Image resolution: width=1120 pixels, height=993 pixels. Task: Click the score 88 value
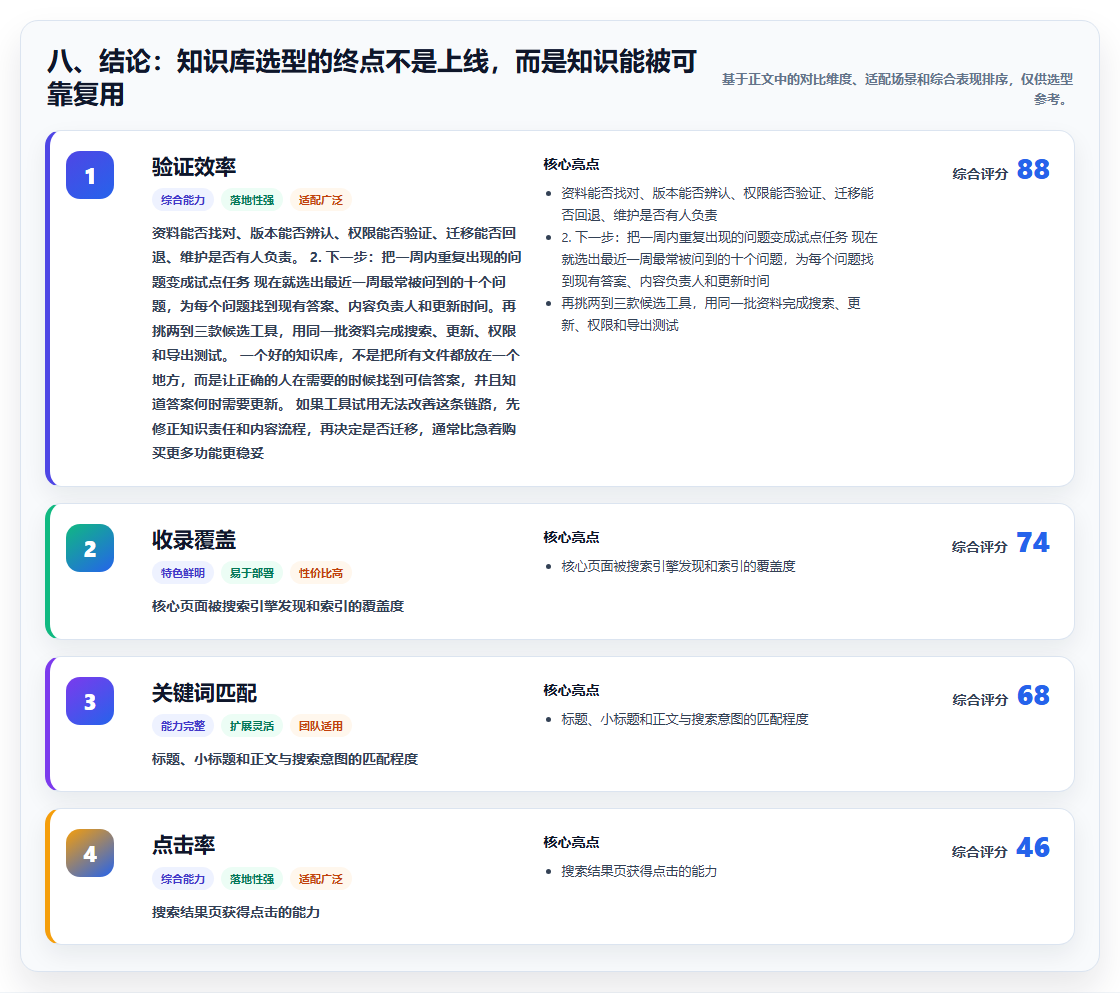[1033, 169]
